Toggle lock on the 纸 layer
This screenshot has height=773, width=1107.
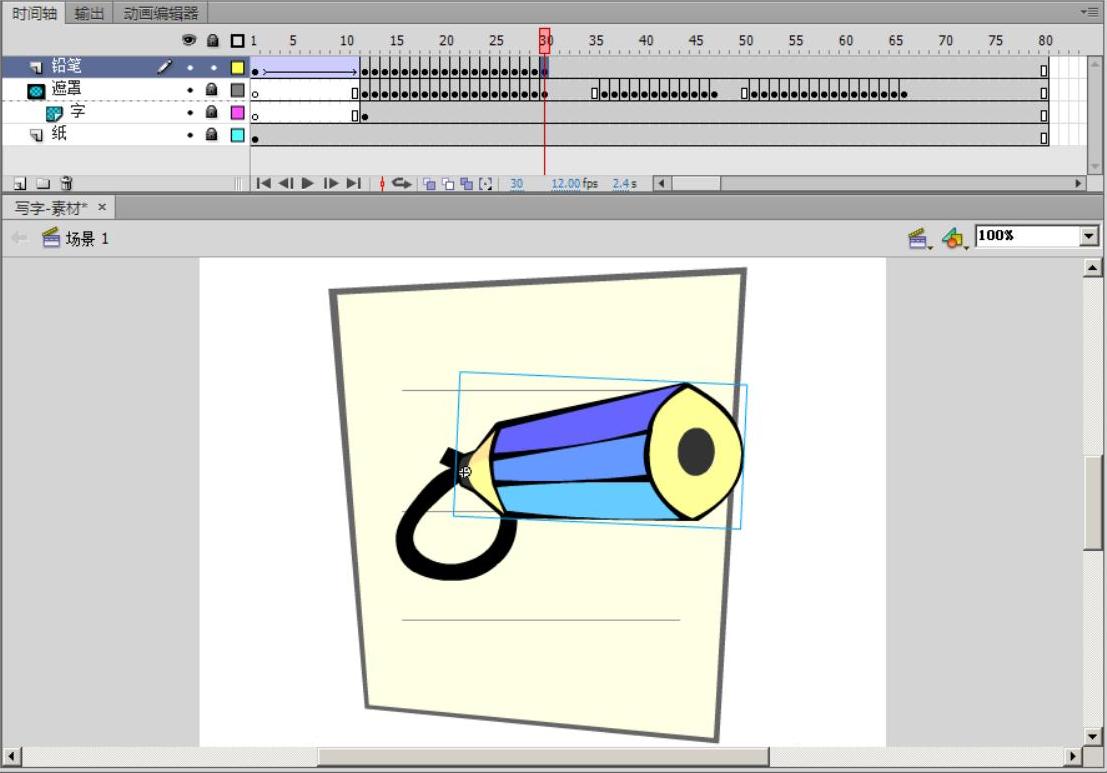pyautogui.click(x=212, y=135)
